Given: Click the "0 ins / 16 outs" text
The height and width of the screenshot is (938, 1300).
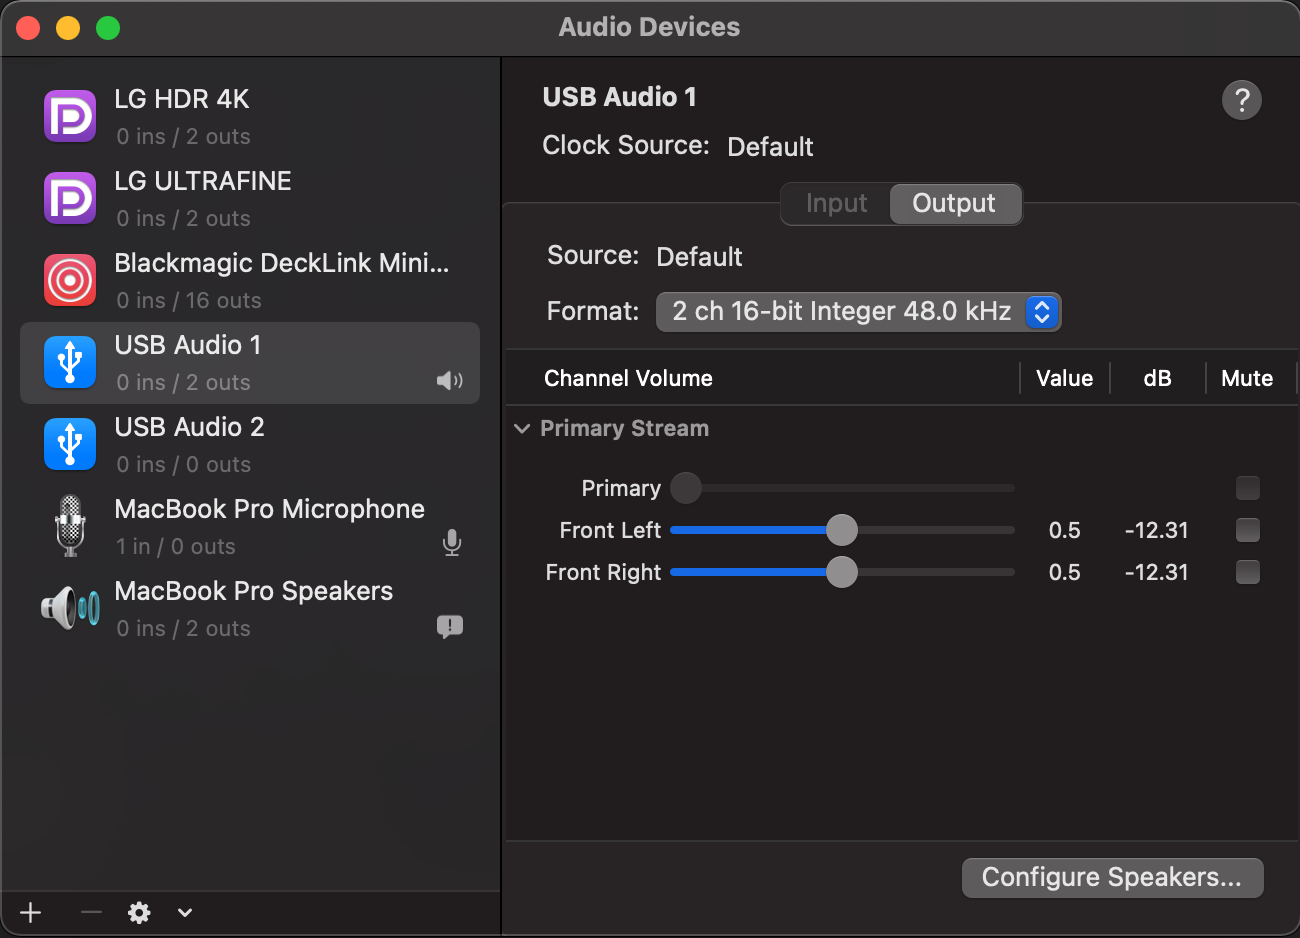Looking at the screenshot, I should pyautogui.click(x=188, y=300).
